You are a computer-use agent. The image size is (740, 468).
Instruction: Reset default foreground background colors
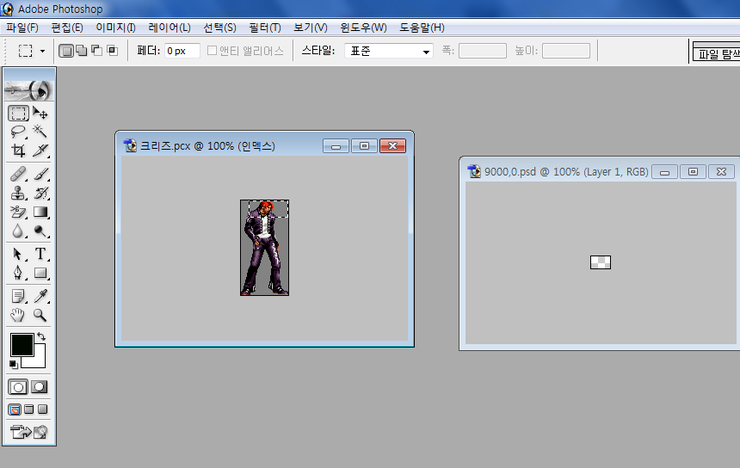pos(13,364)
